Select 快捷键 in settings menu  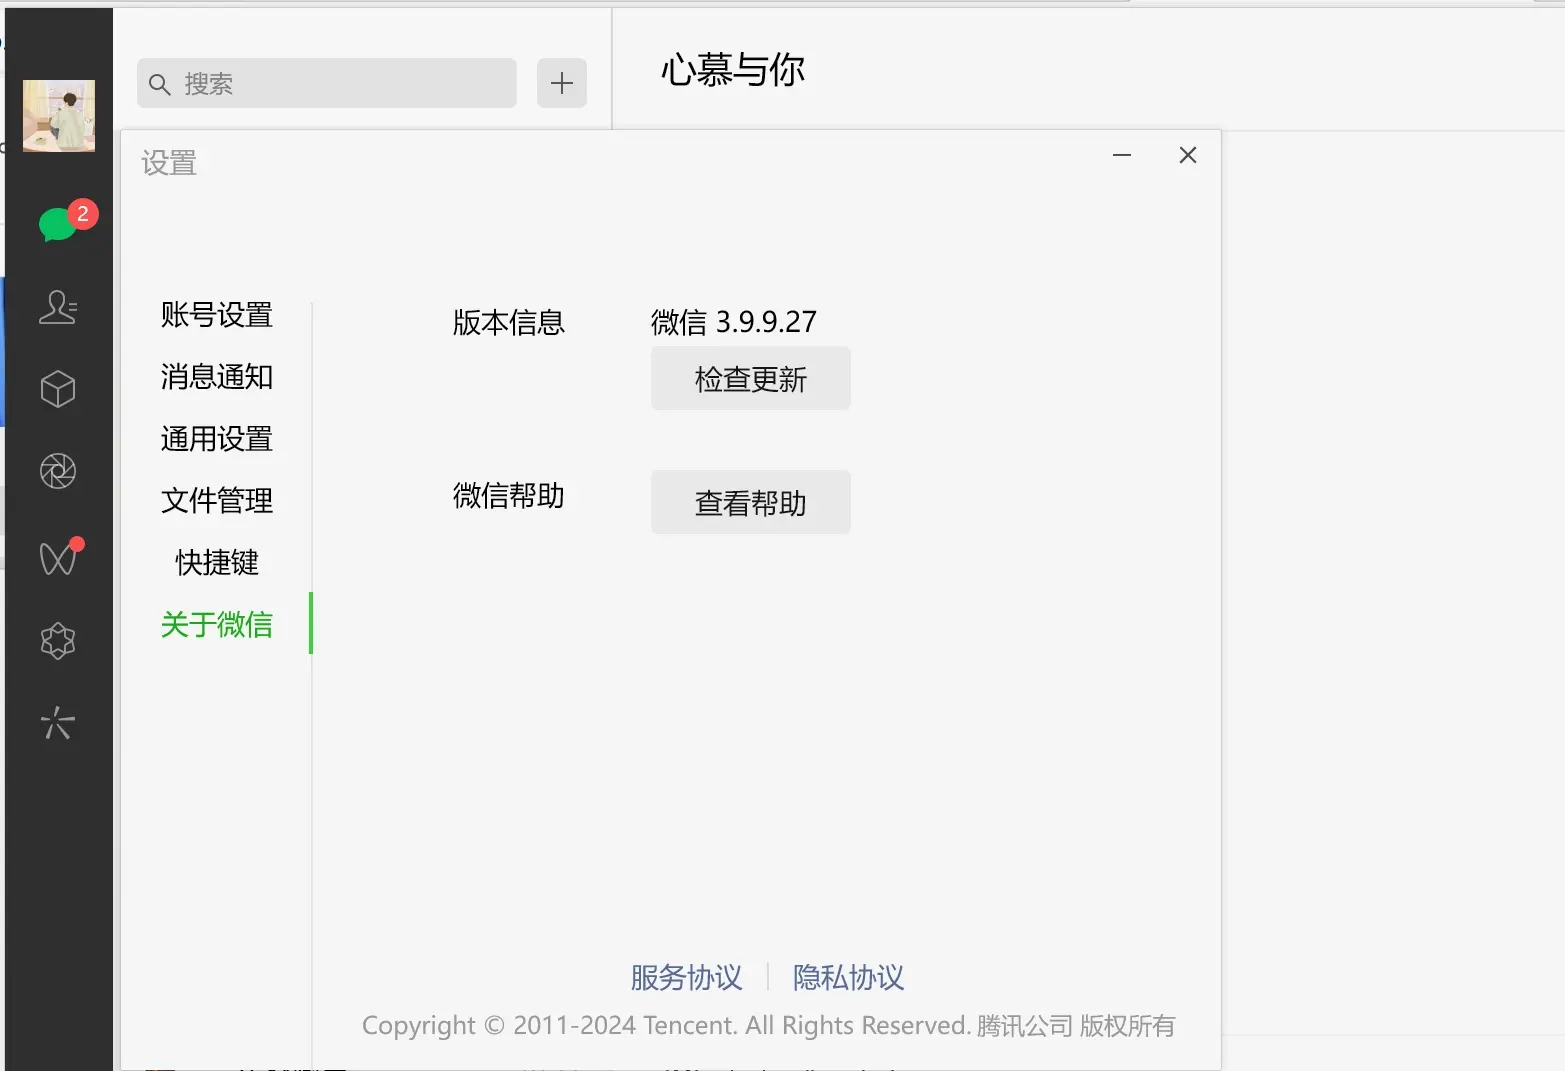pyautogui.click(x=217, y=563)
